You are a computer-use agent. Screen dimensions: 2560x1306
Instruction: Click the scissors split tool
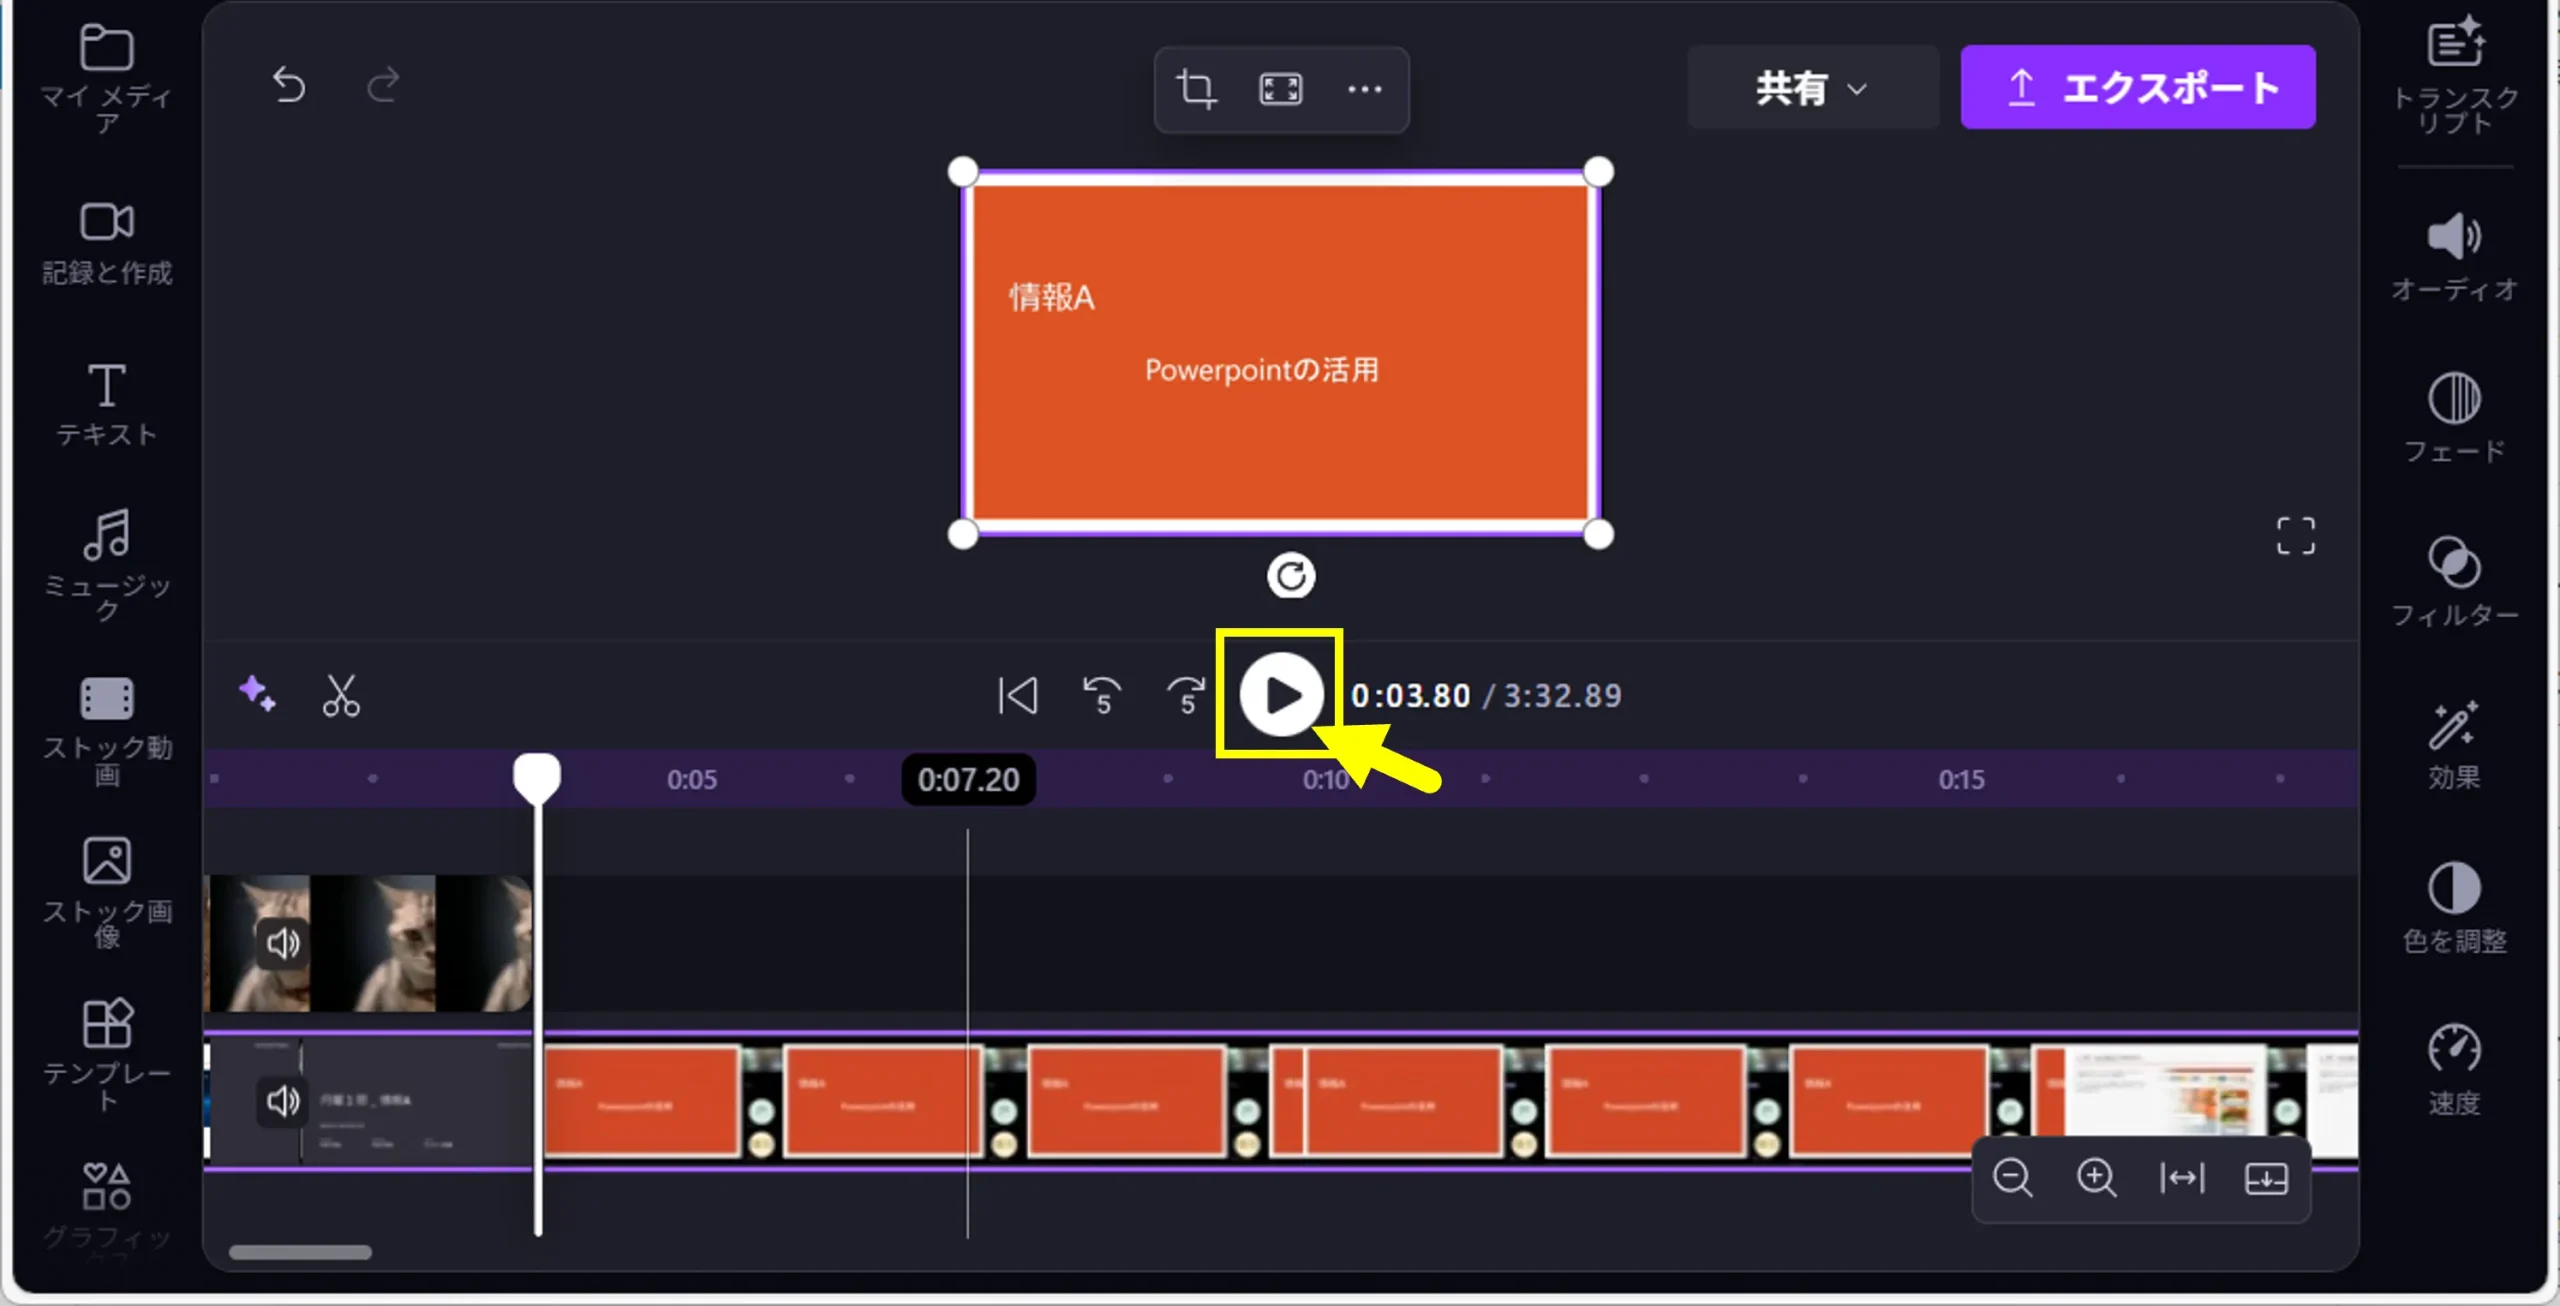coord(341,695)
